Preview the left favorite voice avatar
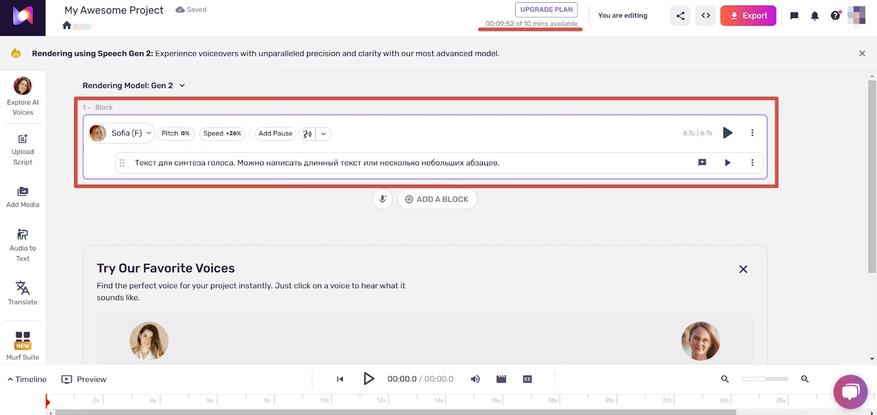Screen dimensions: 877x415 click(x=149, y=341)
